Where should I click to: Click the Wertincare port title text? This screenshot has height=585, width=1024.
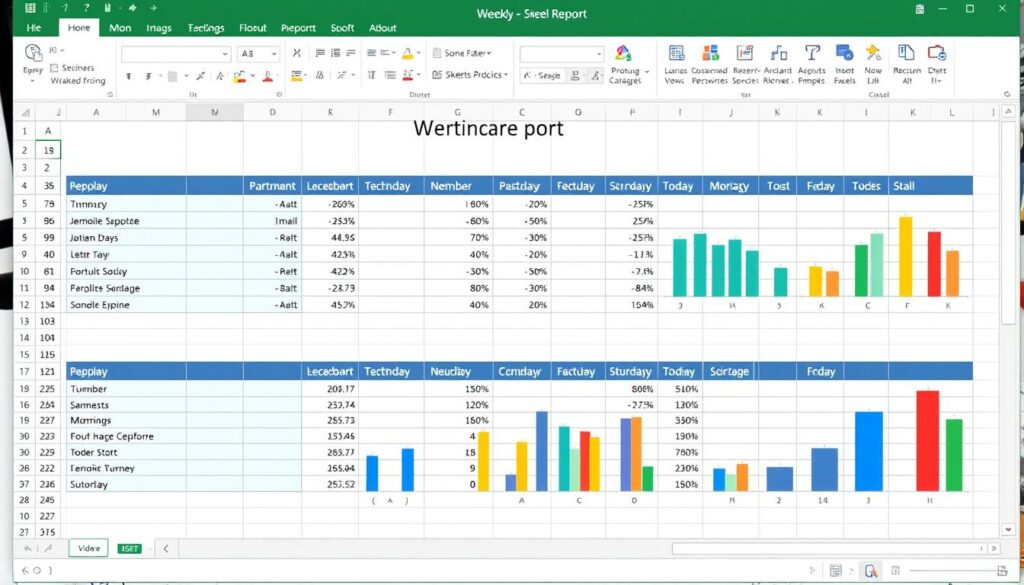488,128
